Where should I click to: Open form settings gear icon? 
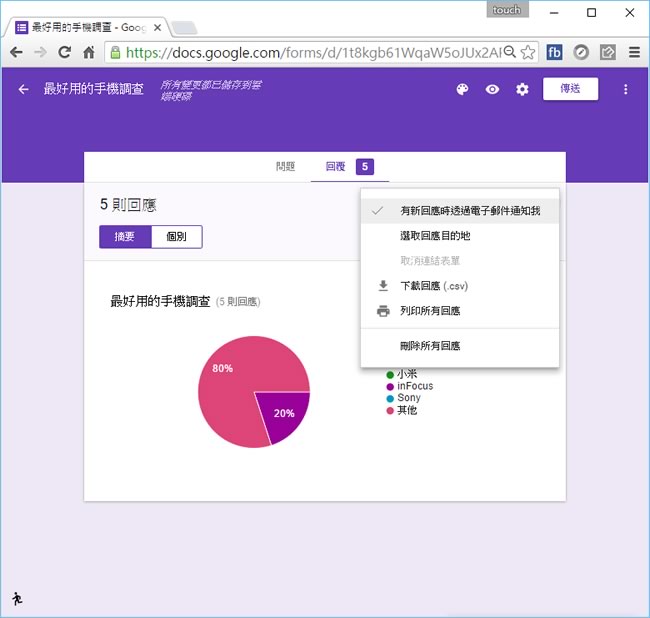click(522, 90)
